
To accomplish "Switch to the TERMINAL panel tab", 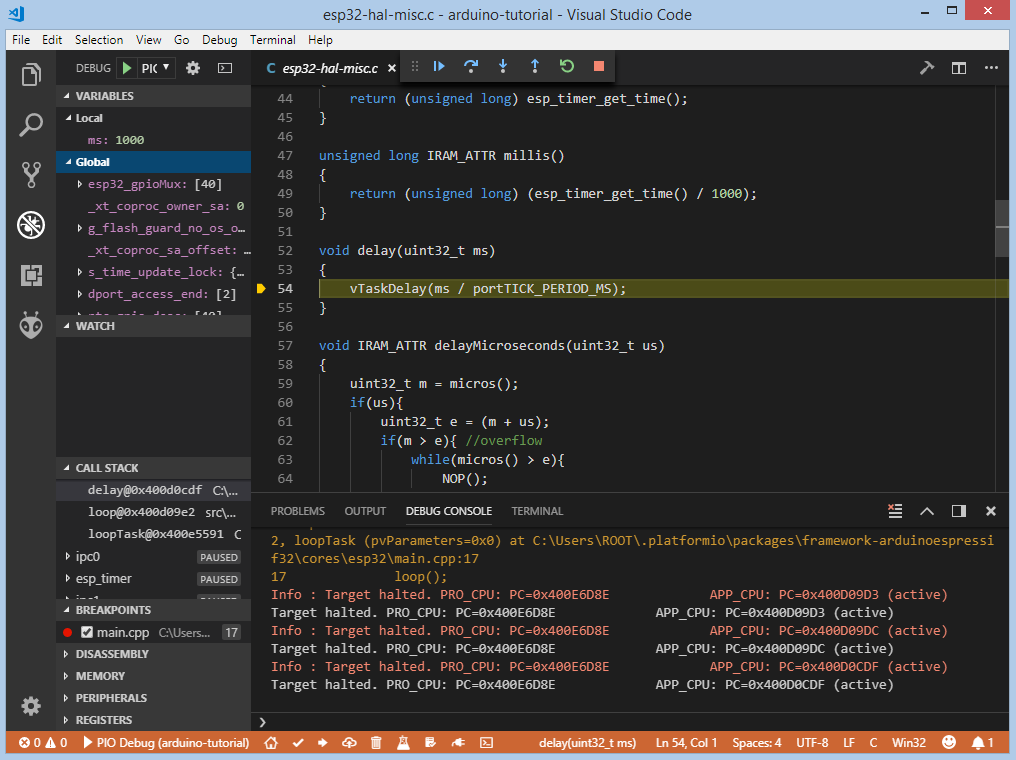I will (x=537, y=511).
